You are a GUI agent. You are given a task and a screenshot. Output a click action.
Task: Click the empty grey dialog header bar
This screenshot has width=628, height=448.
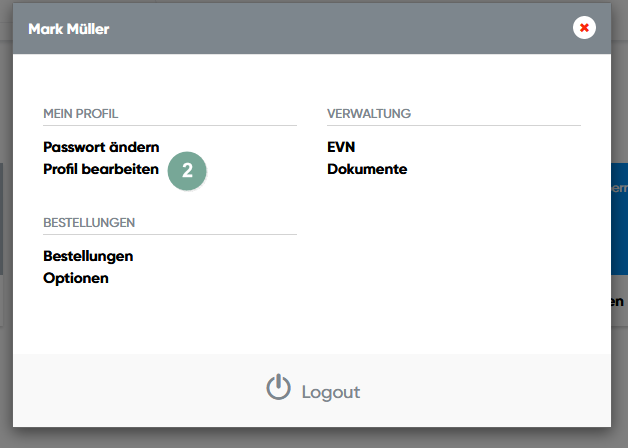(340, 29)
